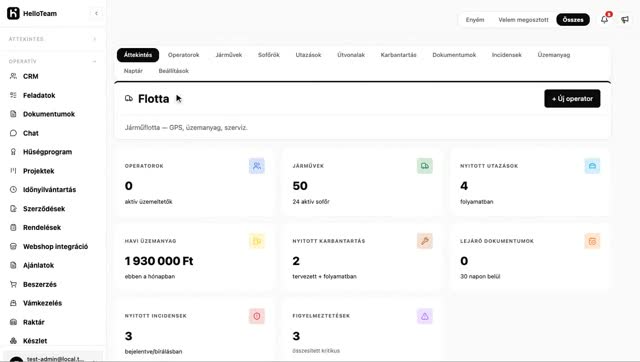Click the Új operator button
Image resolution: width=640 pixels, height=362 pixels.
pos(572,98)
